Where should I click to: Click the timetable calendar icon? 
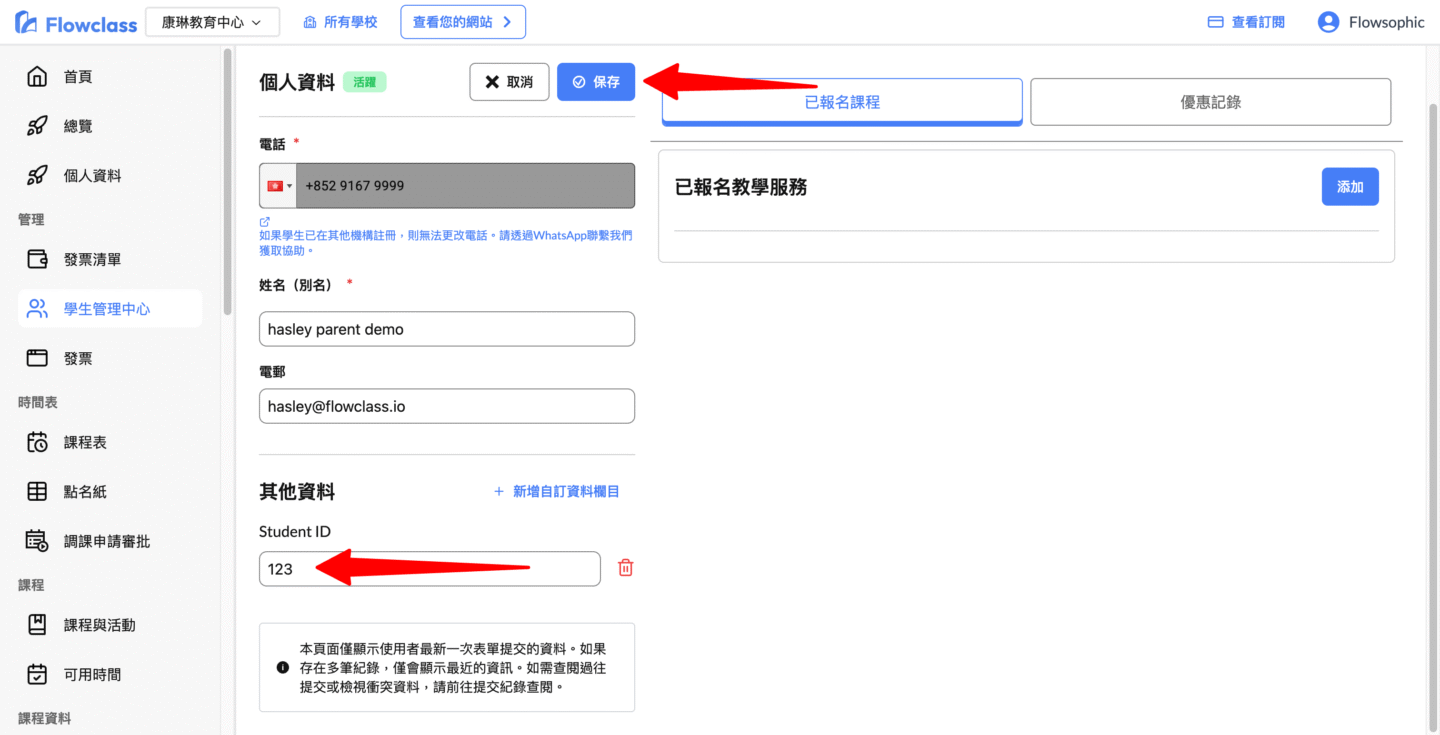point(37,443)
